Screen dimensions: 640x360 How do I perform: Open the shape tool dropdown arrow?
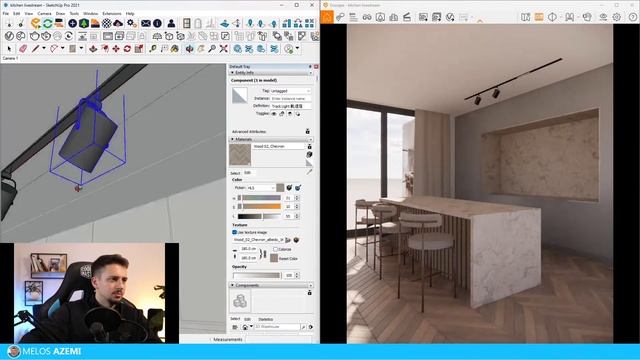[81, 49]
